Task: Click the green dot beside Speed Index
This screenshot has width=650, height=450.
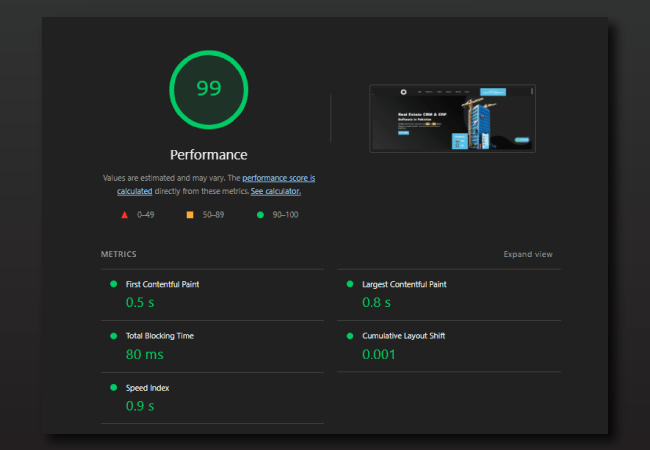Action: click(113, 387)
